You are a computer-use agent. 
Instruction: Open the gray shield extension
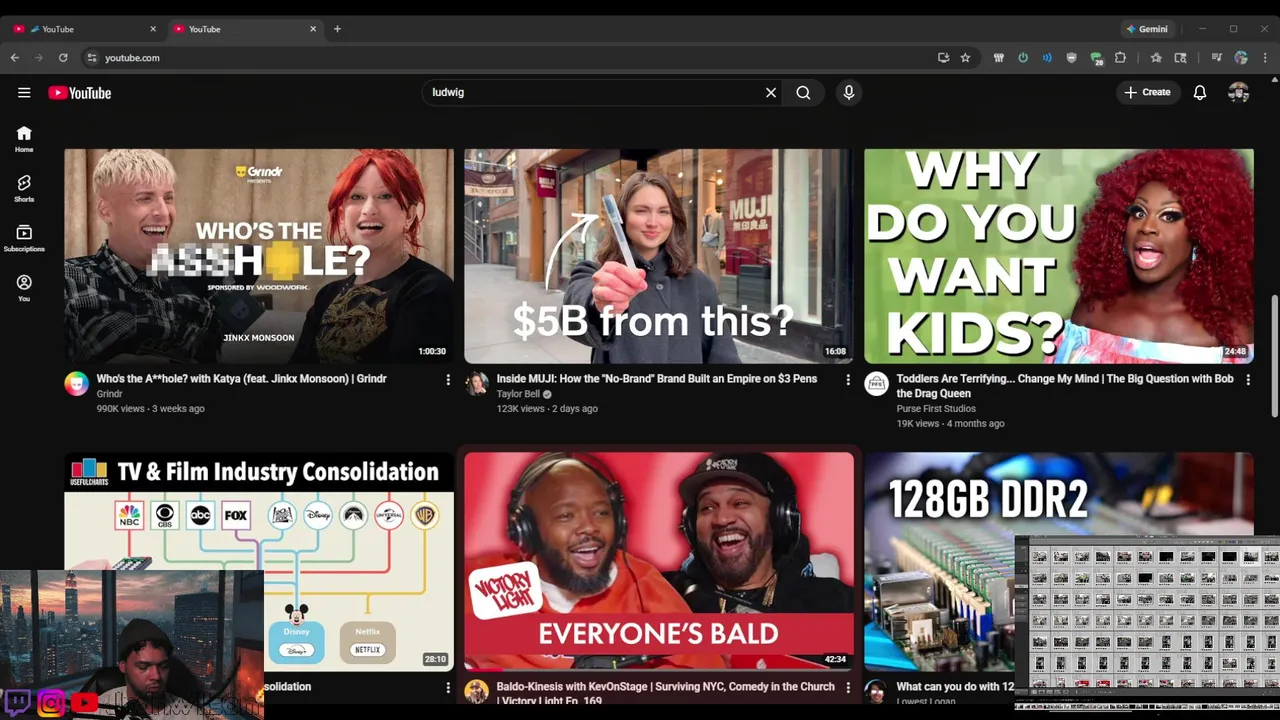(1072, 58)
